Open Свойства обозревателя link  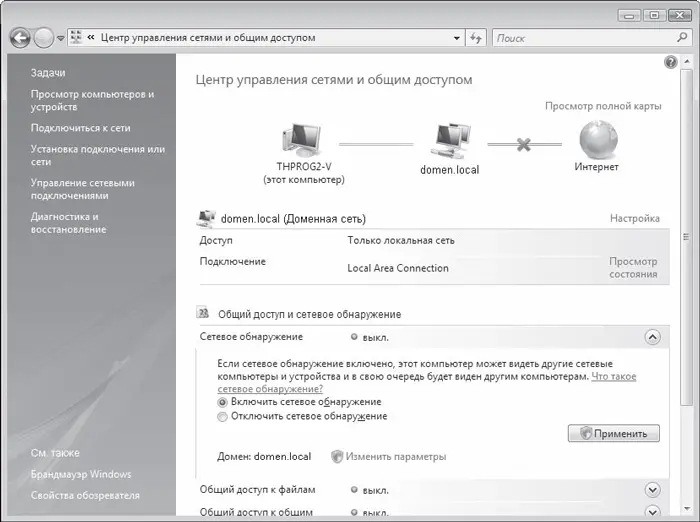(85, 495)
